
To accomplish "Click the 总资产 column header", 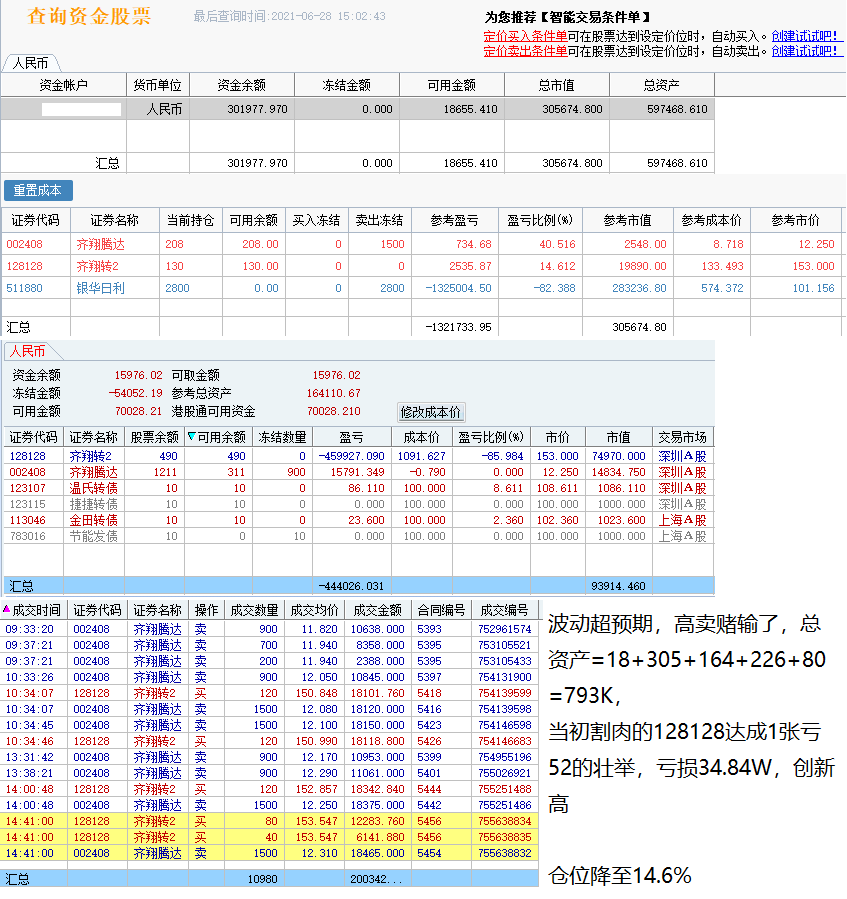I will tap(661, 85).
